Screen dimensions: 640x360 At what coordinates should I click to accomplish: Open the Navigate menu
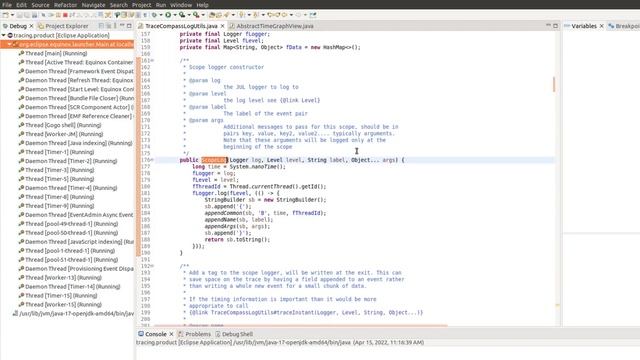point(93,5)
